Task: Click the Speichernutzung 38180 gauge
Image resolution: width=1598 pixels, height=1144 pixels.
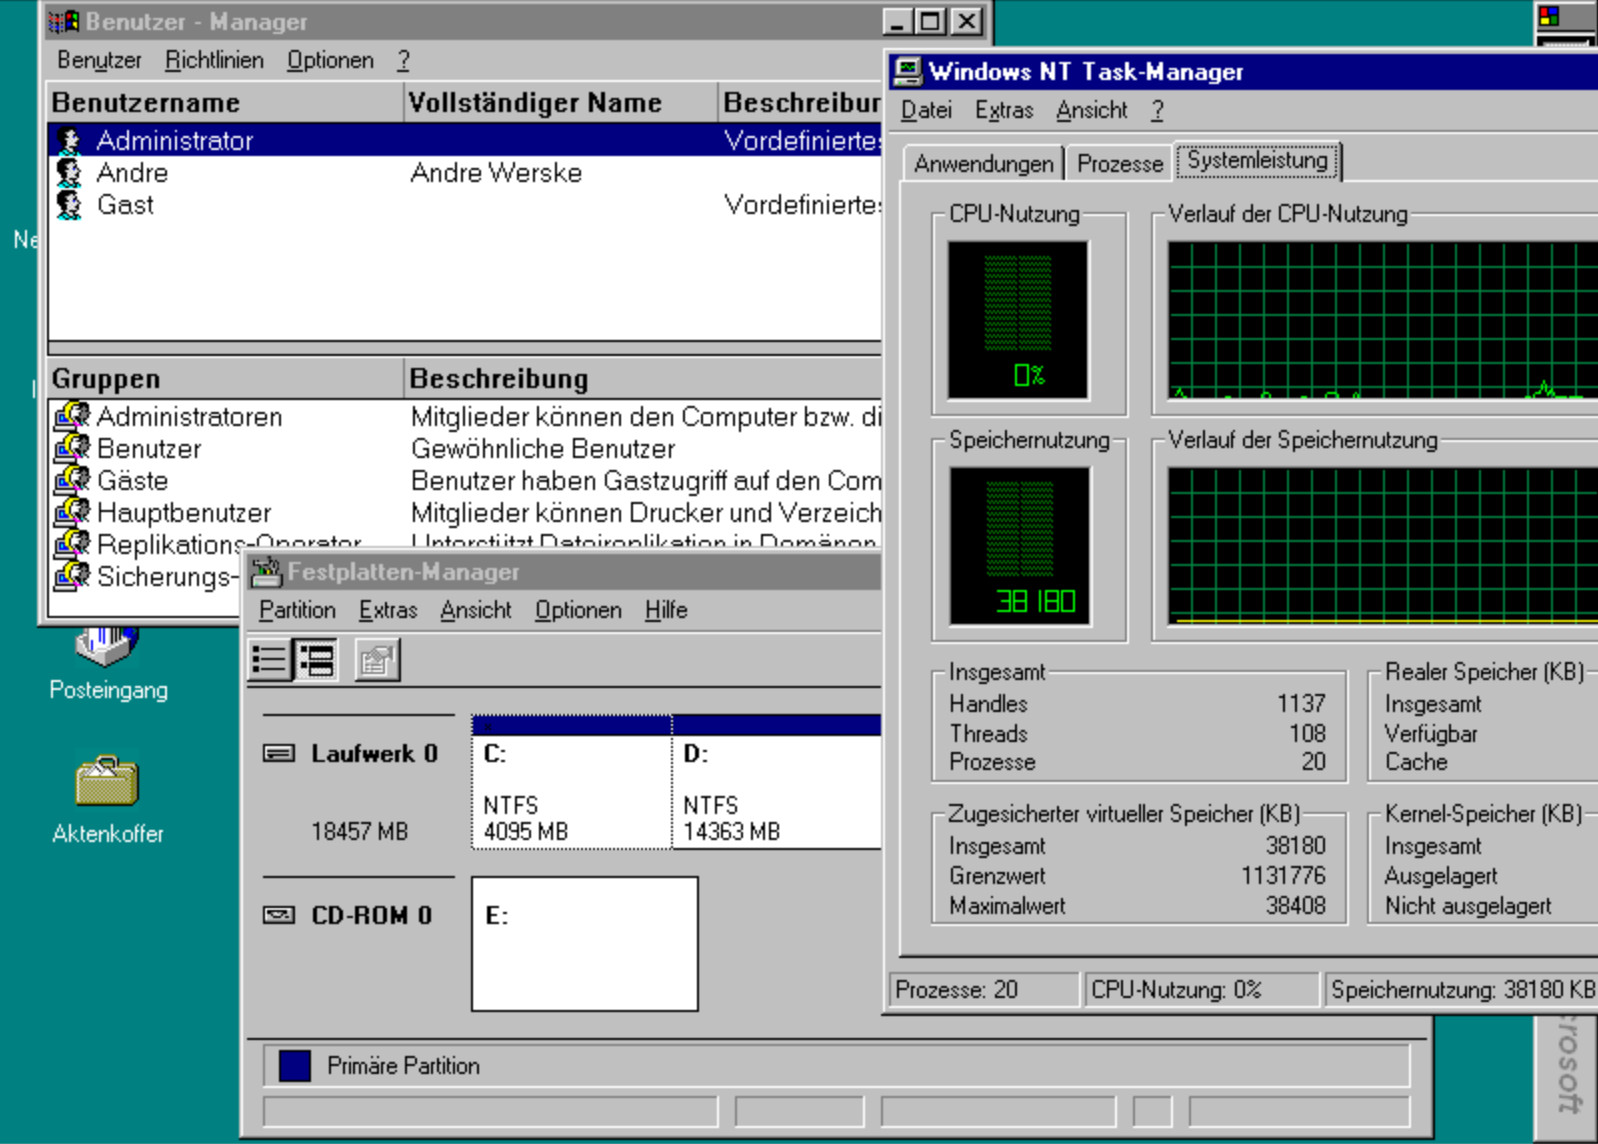Action: click(1020, 546)
